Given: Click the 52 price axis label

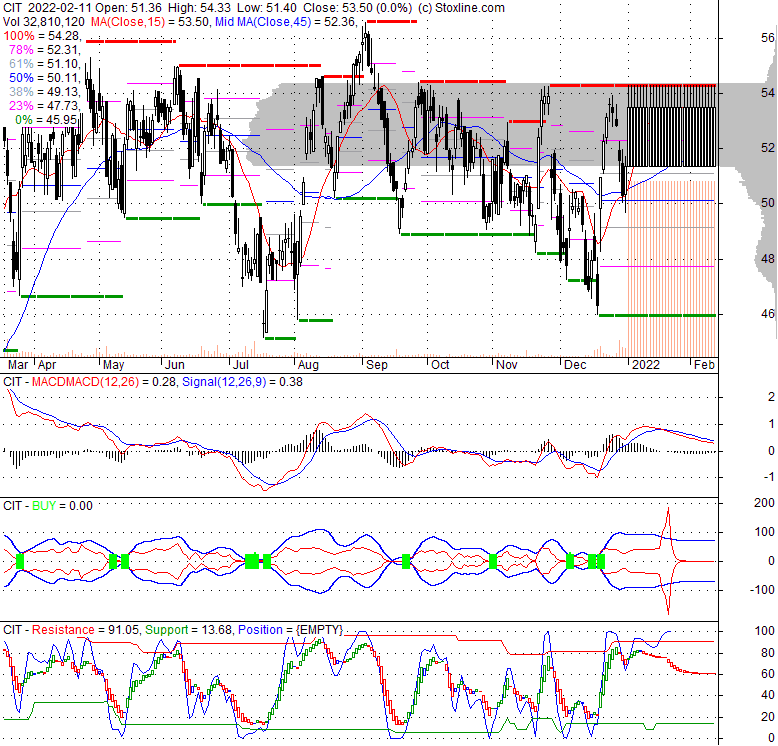Looking at the screenshot, I should point(768,148).
